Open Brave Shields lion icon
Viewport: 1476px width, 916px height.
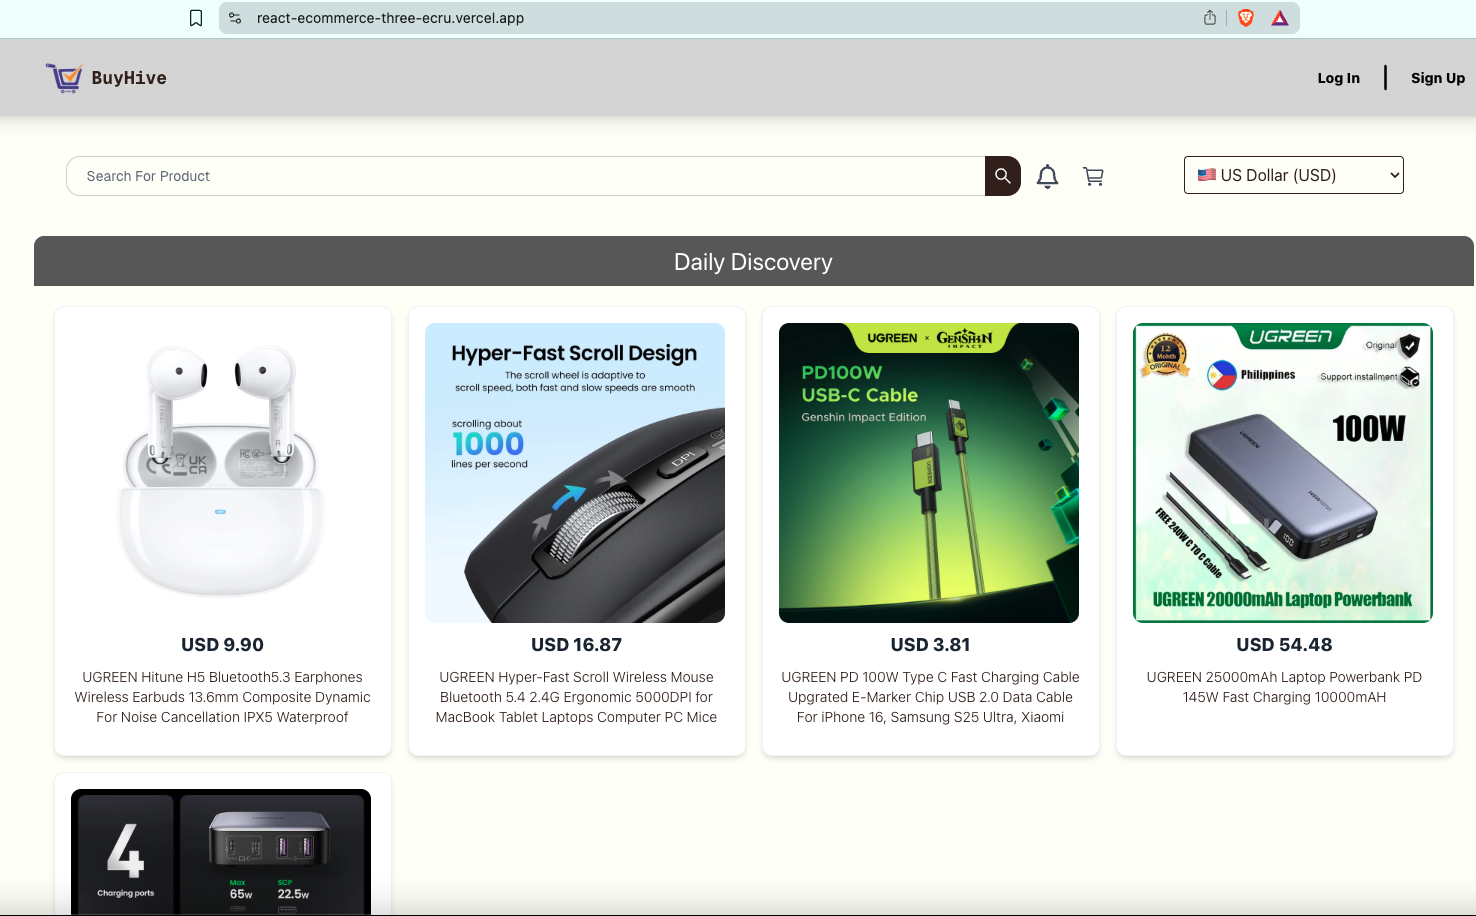tap(1246, 18)
